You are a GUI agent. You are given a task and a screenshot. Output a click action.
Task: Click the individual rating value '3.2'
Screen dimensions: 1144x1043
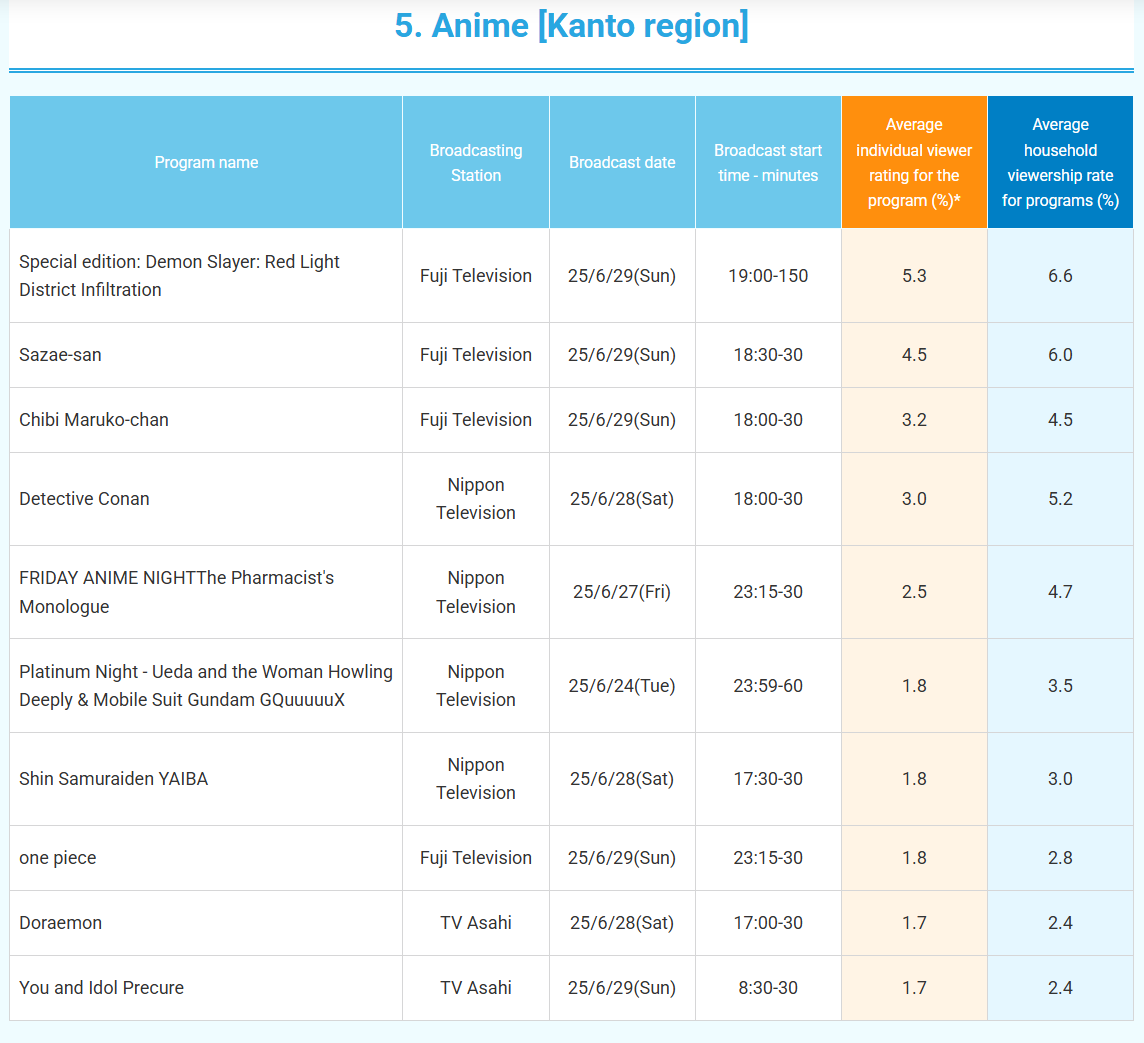point(914,420)
